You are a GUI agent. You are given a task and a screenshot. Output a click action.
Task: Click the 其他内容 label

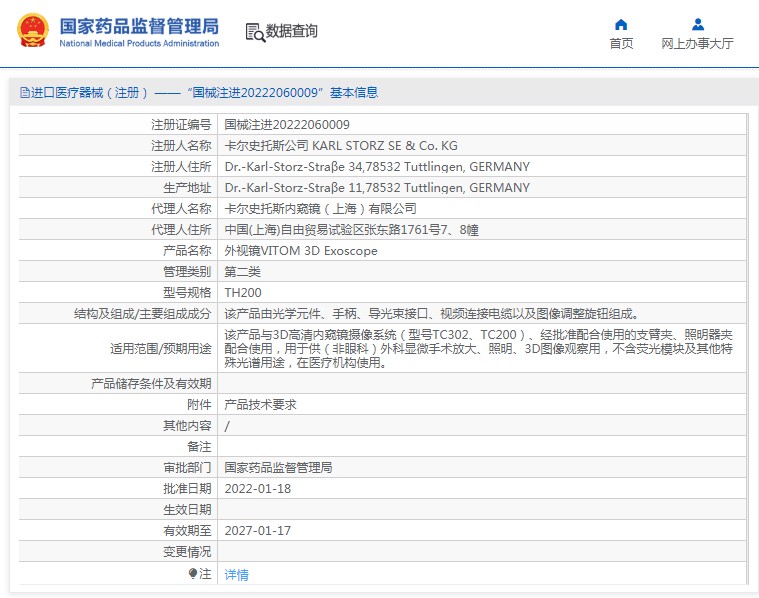coord(187,426)
